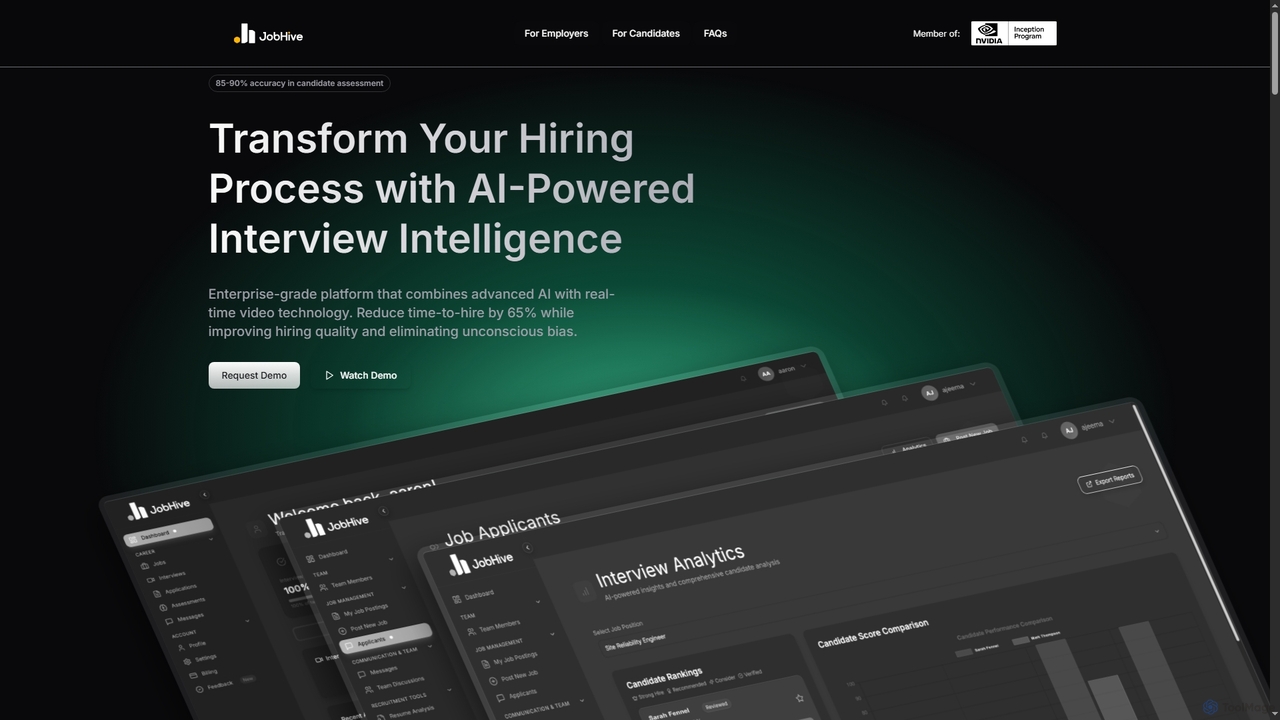The width and height of the screenshot is (1280, 720).
Task: Click the Request Demo button
Action: pyautogui.click(x=254, y=375)
